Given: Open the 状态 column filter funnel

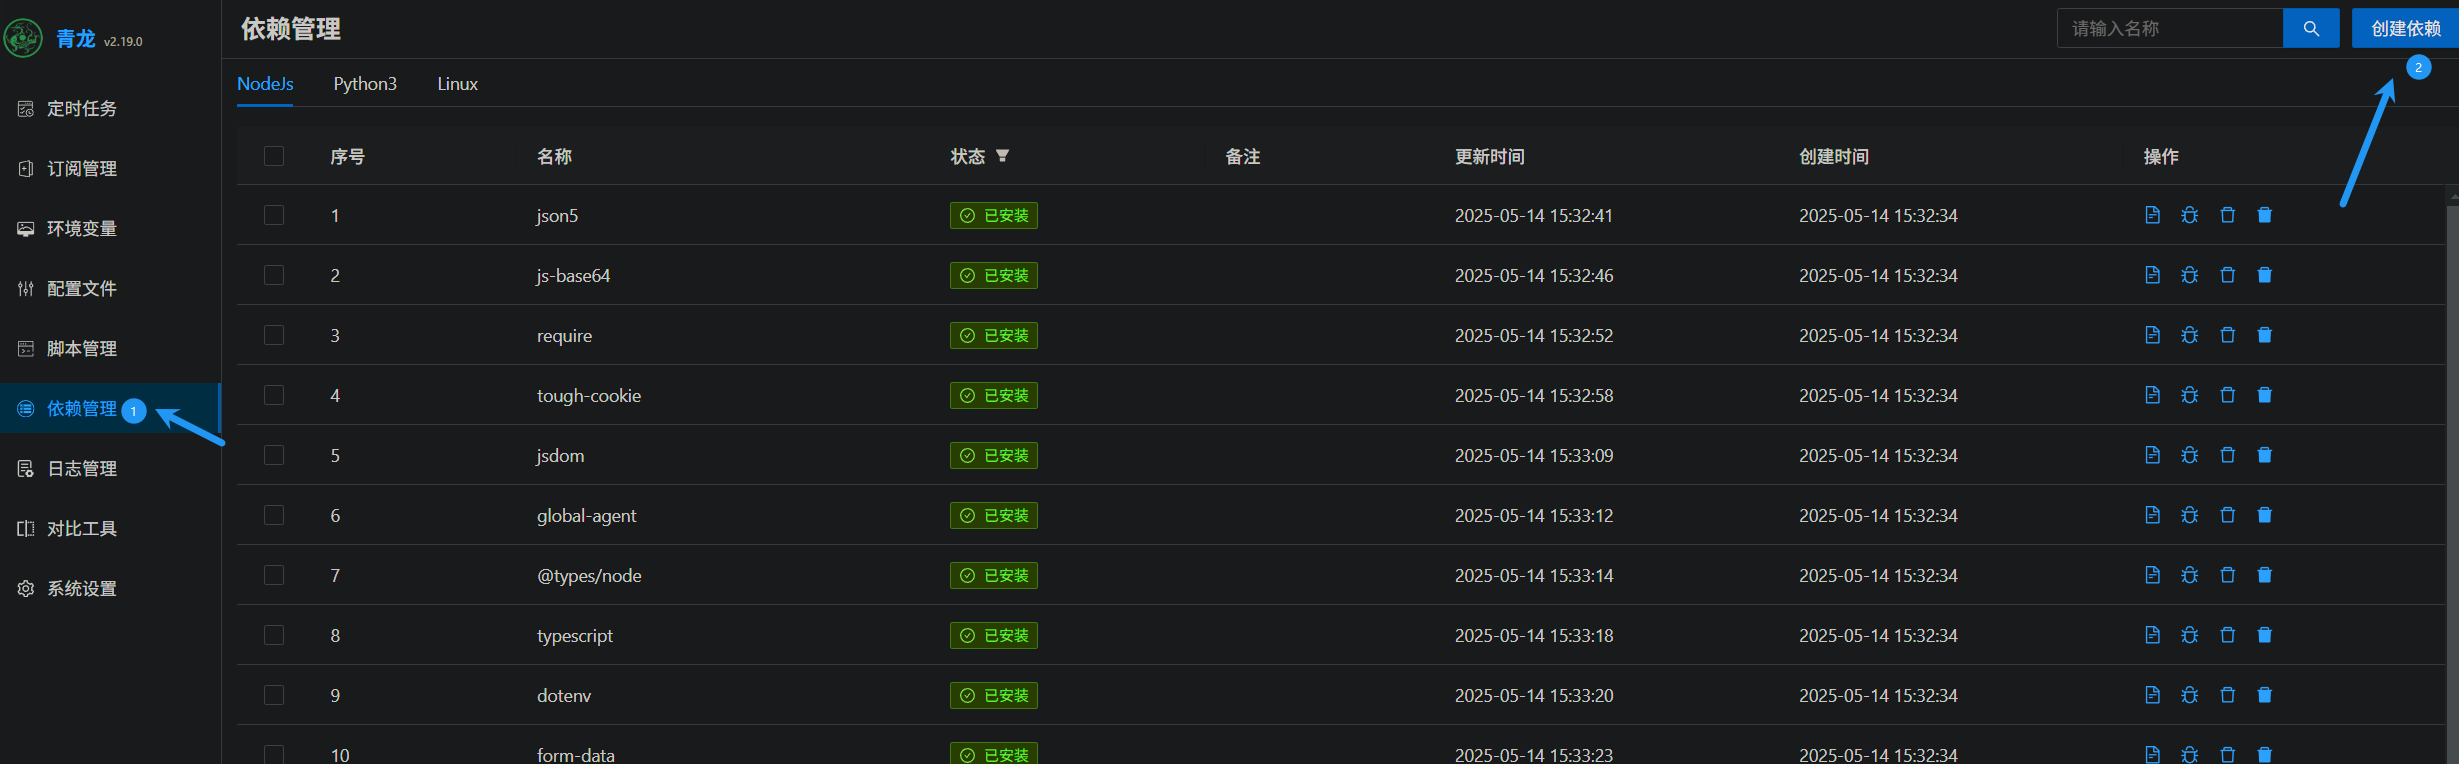Looking at the screenshot, I should click(1002, 156).
